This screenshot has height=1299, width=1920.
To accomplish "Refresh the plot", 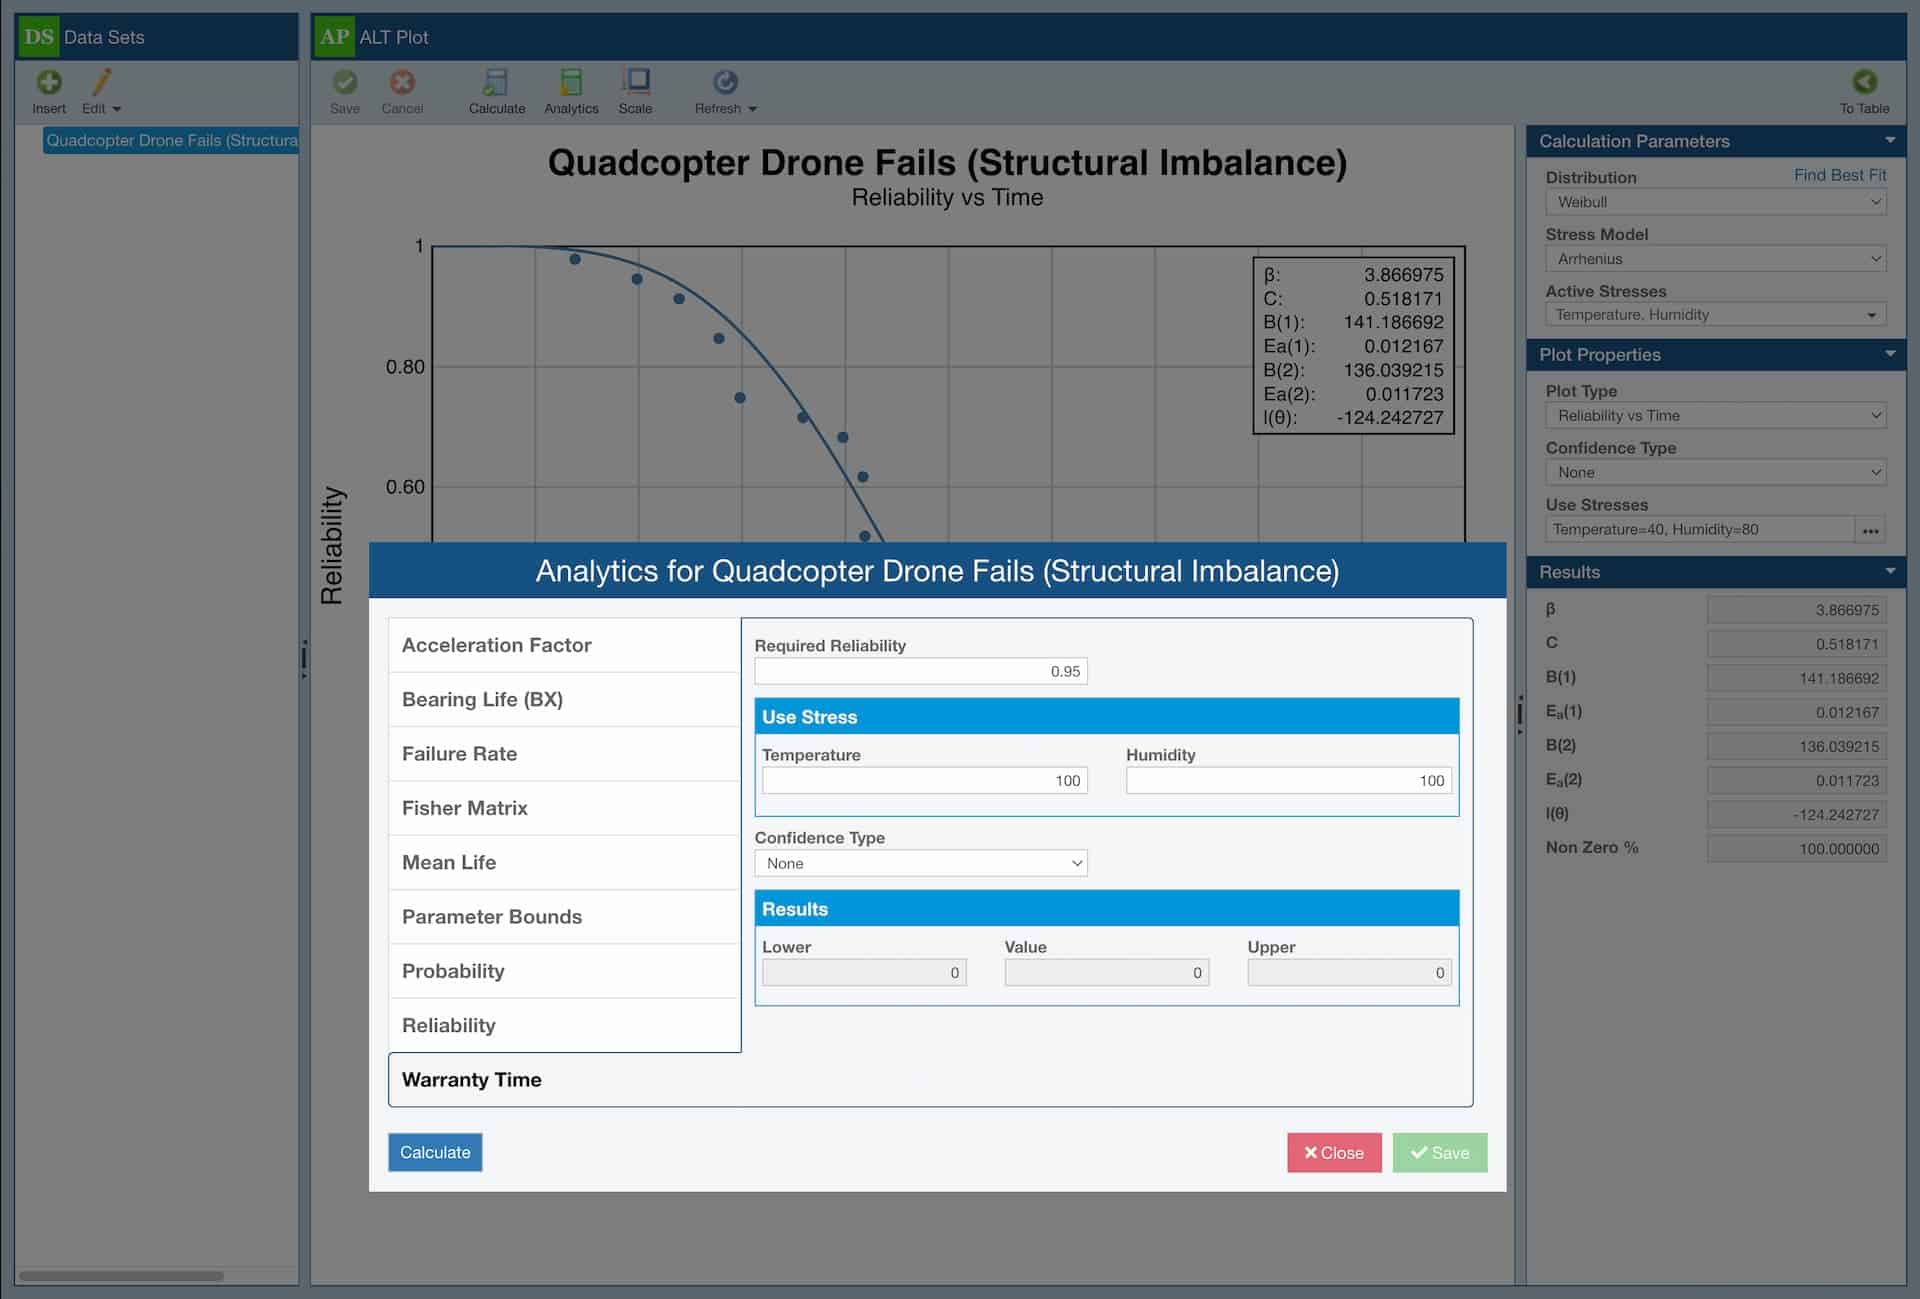I will point(718,91).
